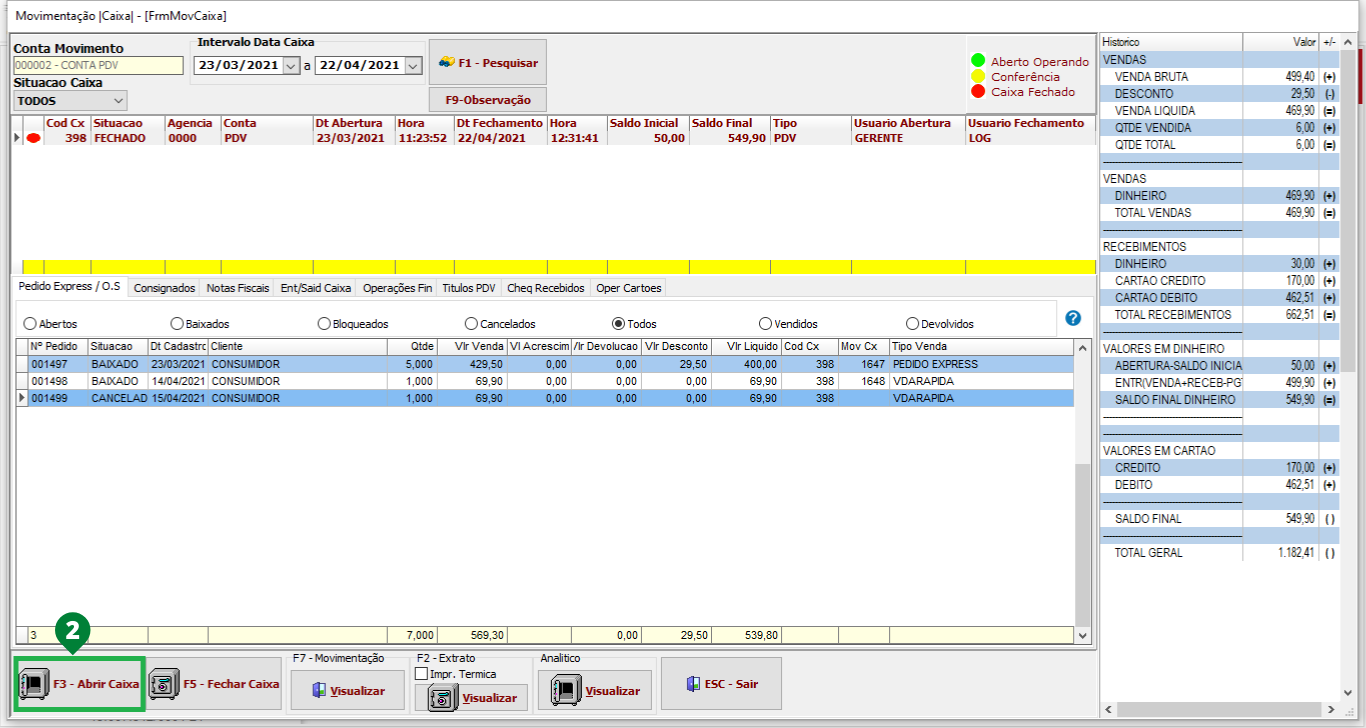Image resolution: width=1366 pixels, height=728 pixels.
Task: Click the Historico column header
Action: [1171, 42]
